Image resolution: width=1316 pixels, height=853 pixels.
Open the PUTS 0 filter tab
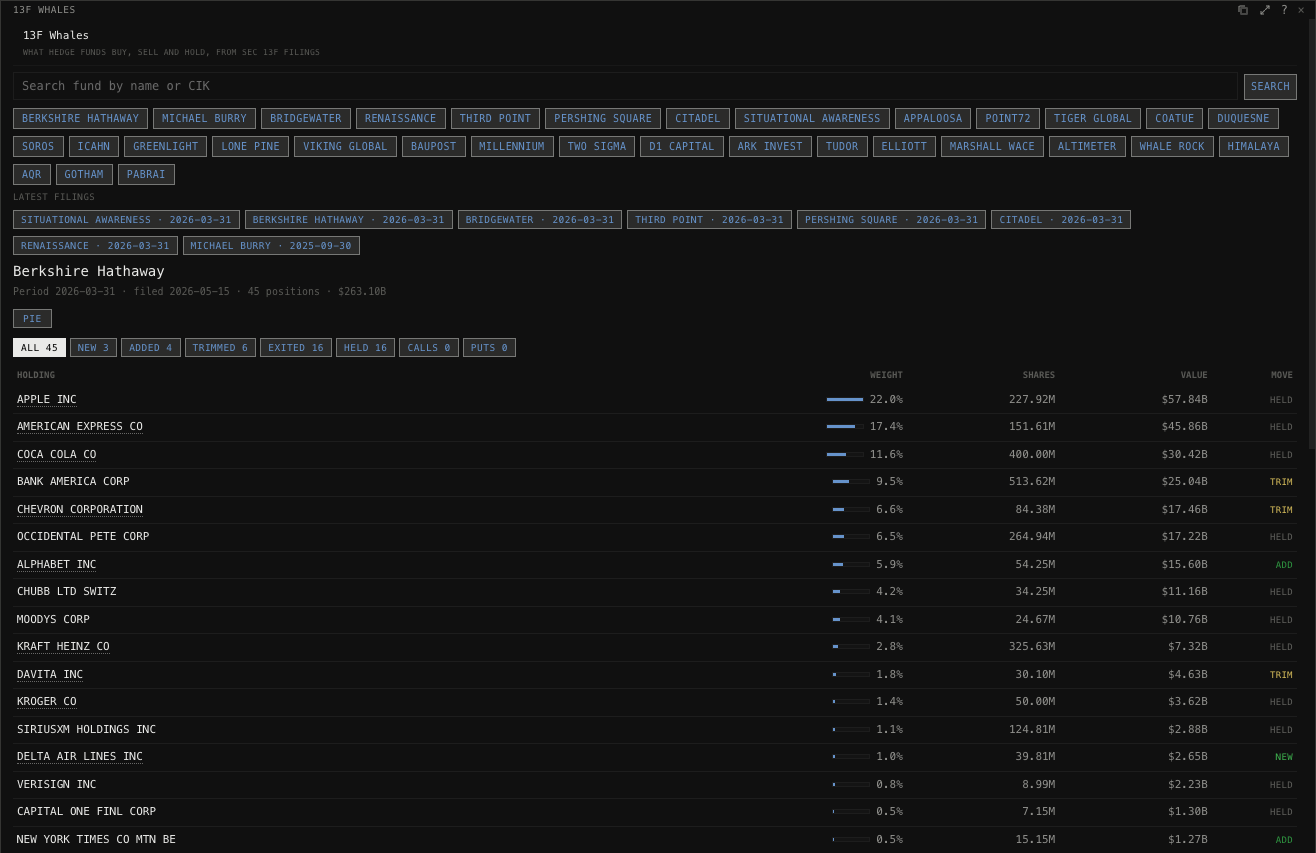(489, 348)
